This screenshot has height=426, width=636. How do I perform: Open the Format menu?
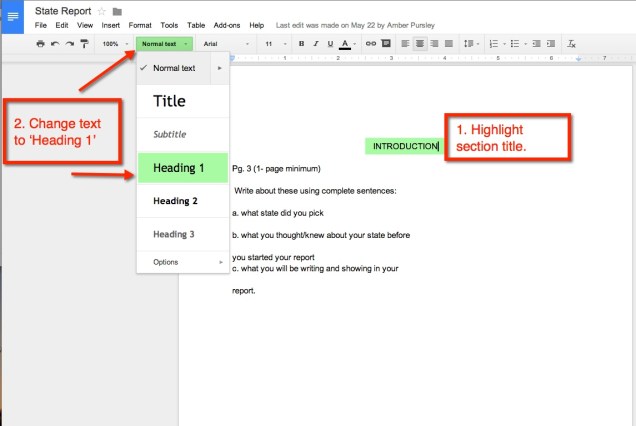(x=139, y=24)
